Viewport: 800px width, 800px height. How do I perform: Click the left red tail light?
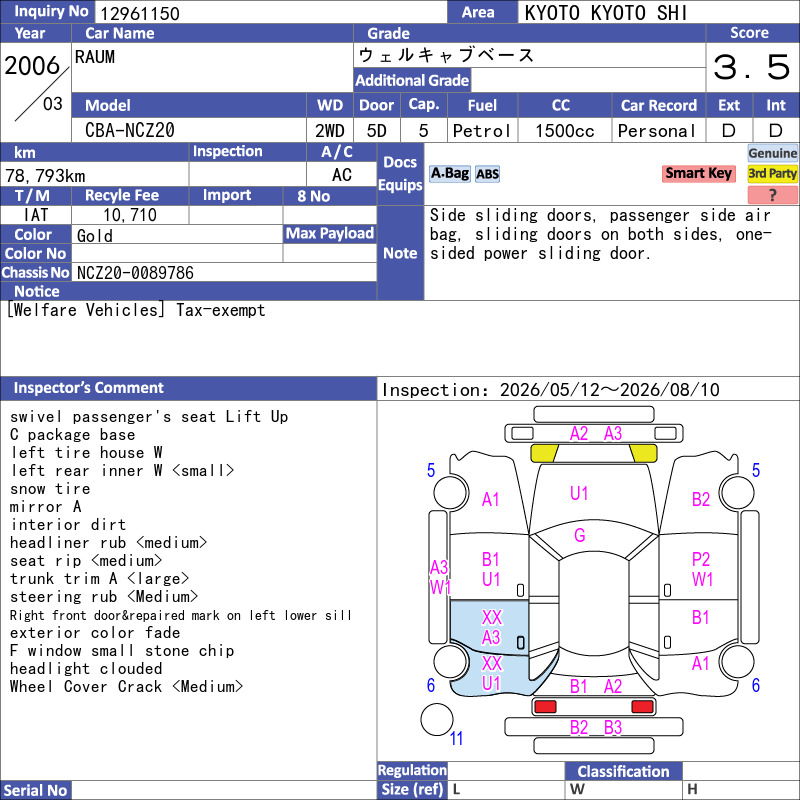click(544, 707)
